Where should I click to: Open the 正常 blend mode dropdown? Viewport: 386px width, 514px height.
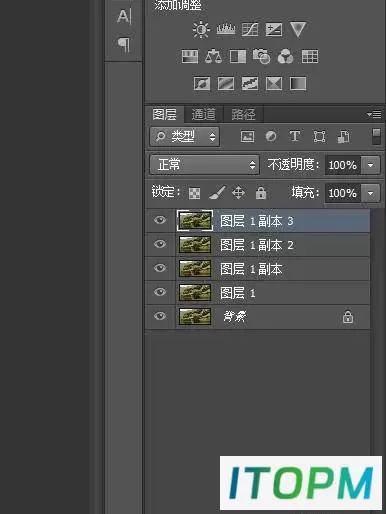click(x=204, y=165)
